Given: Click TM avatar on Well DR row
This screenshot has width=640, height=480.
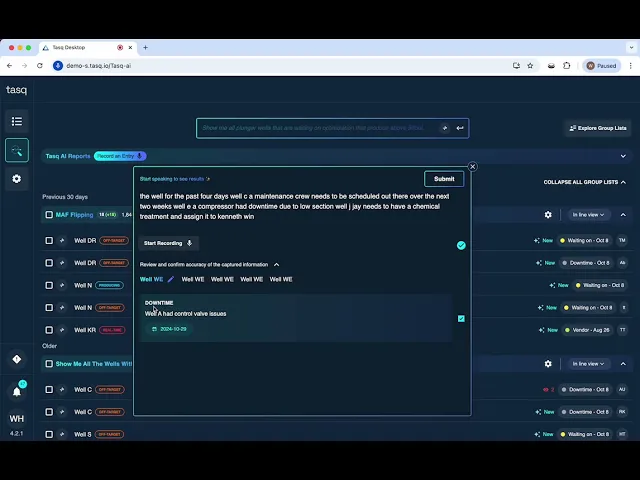Looking at the screenshot, I should click(x=622, y=240).
